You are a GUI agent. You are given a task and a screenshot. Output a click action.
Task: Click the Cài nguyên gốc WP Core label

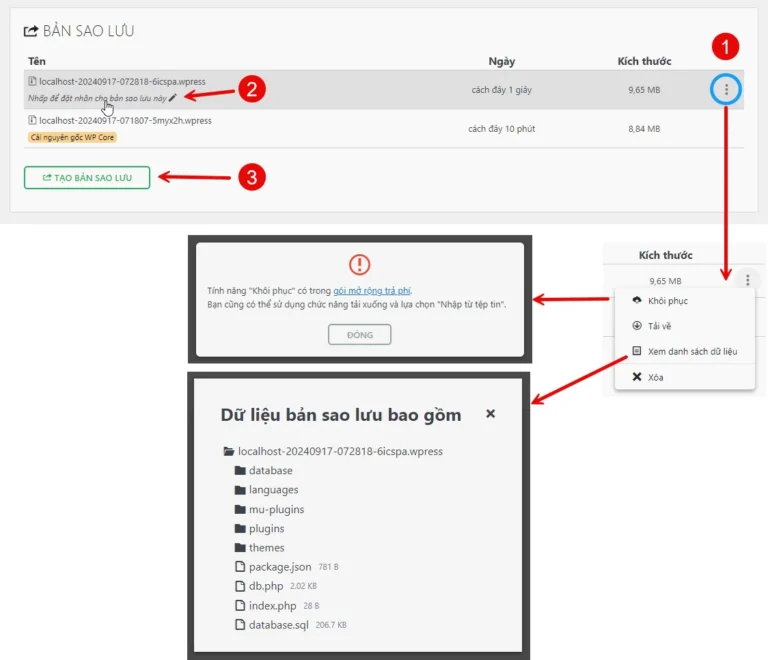click(x=72, y=138)
